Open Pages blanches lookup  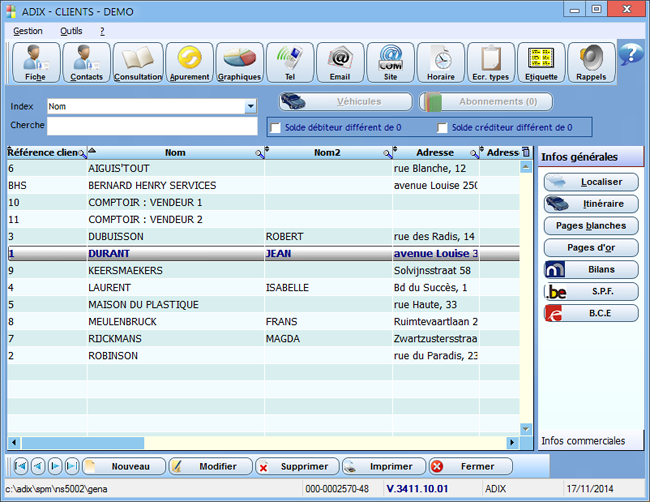click(x=591, y=226)
